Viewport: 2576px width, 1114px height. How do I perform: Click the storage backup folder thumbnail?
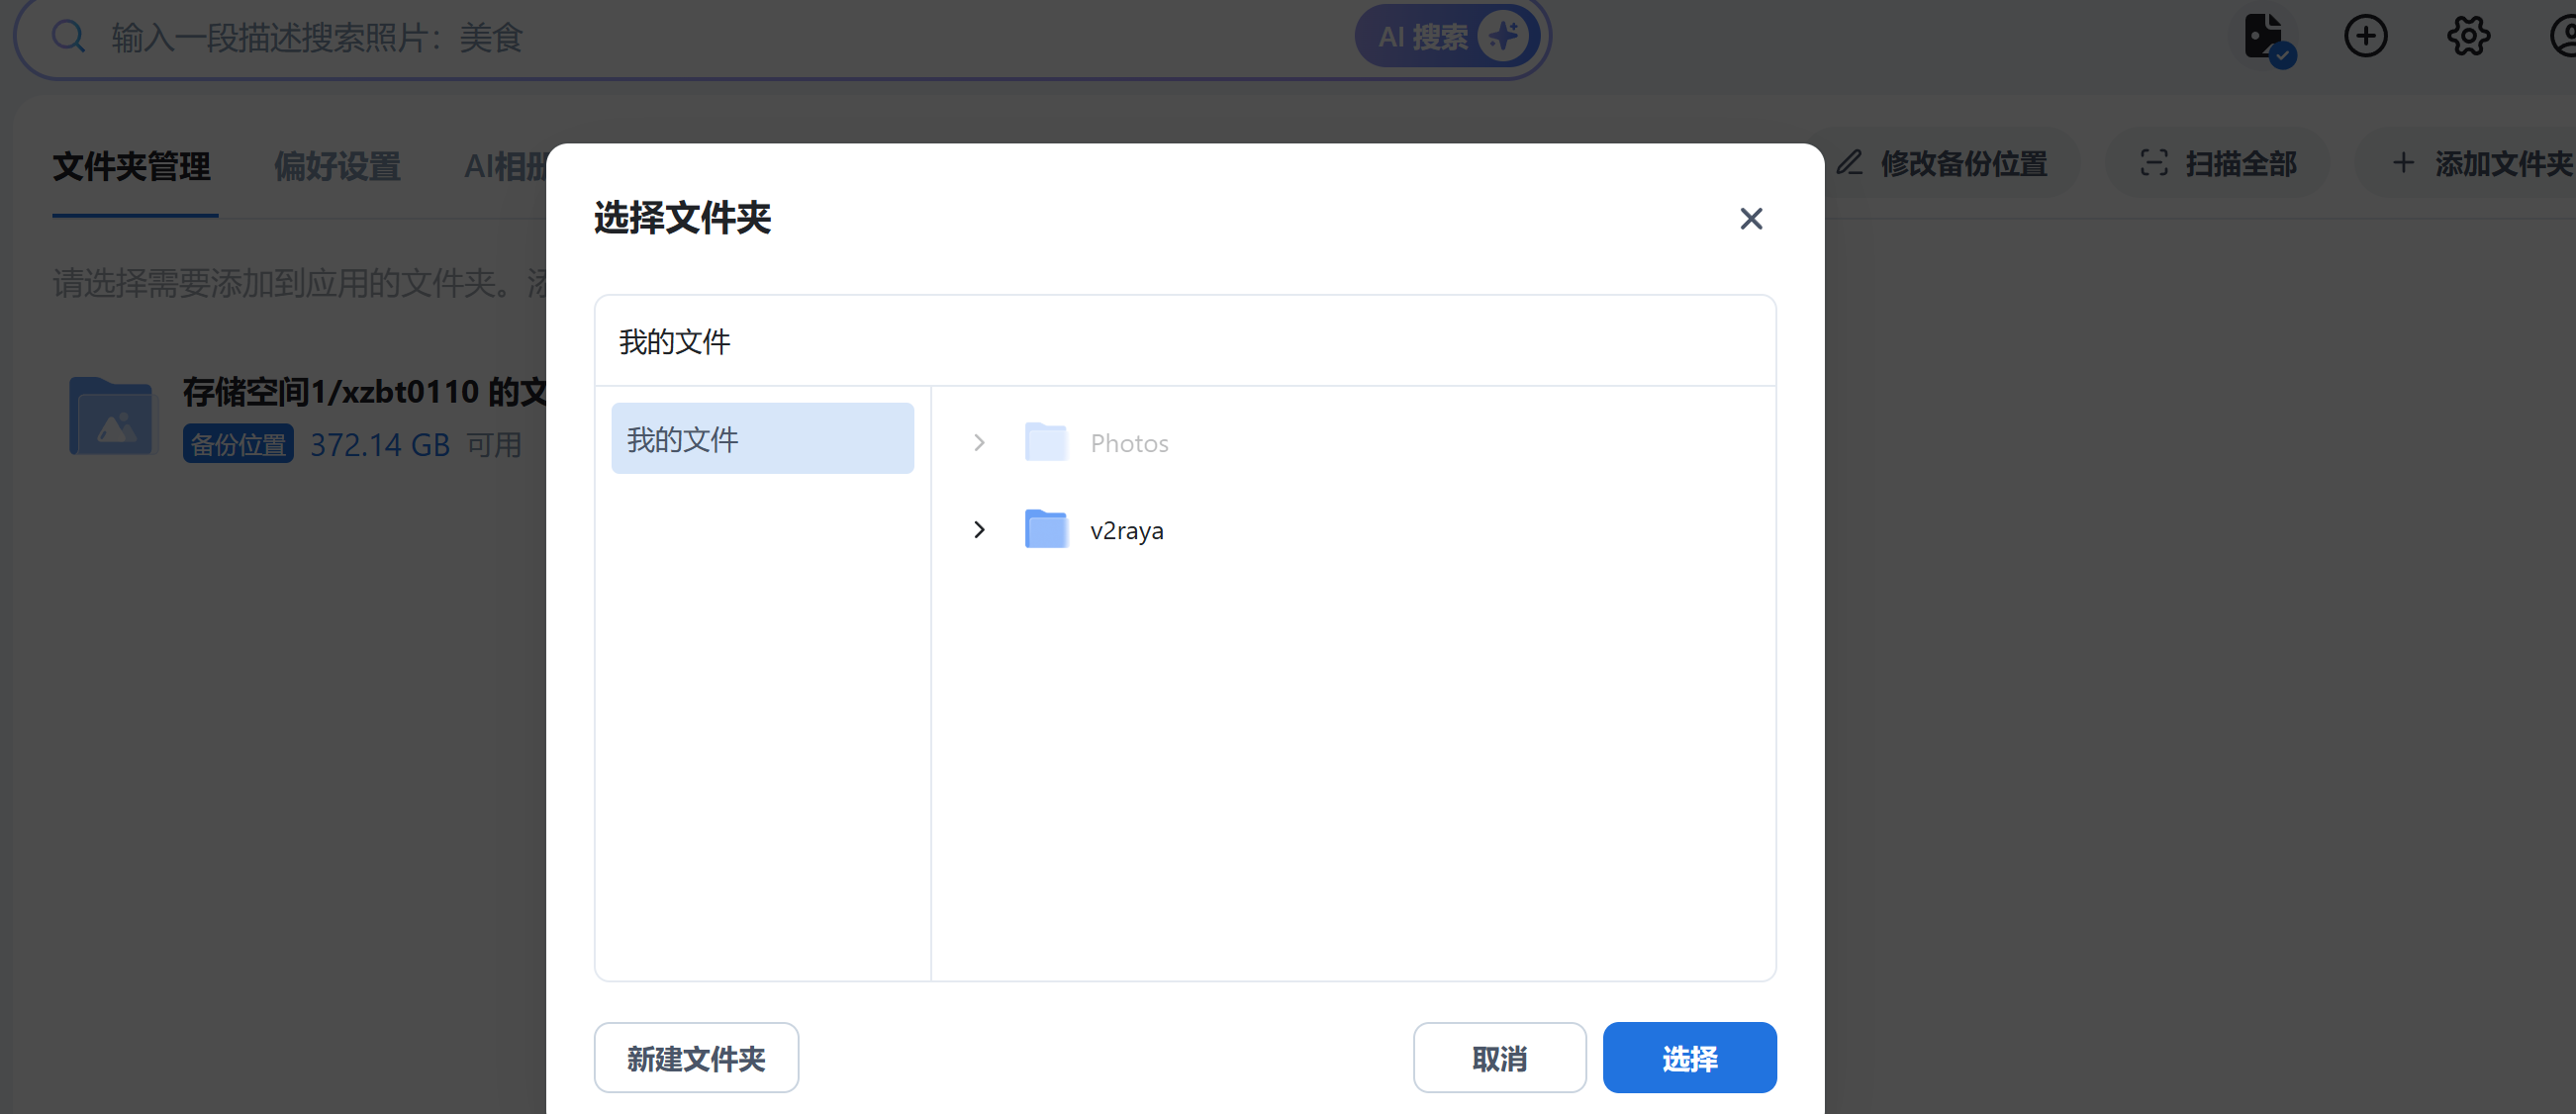coord(111,417)
